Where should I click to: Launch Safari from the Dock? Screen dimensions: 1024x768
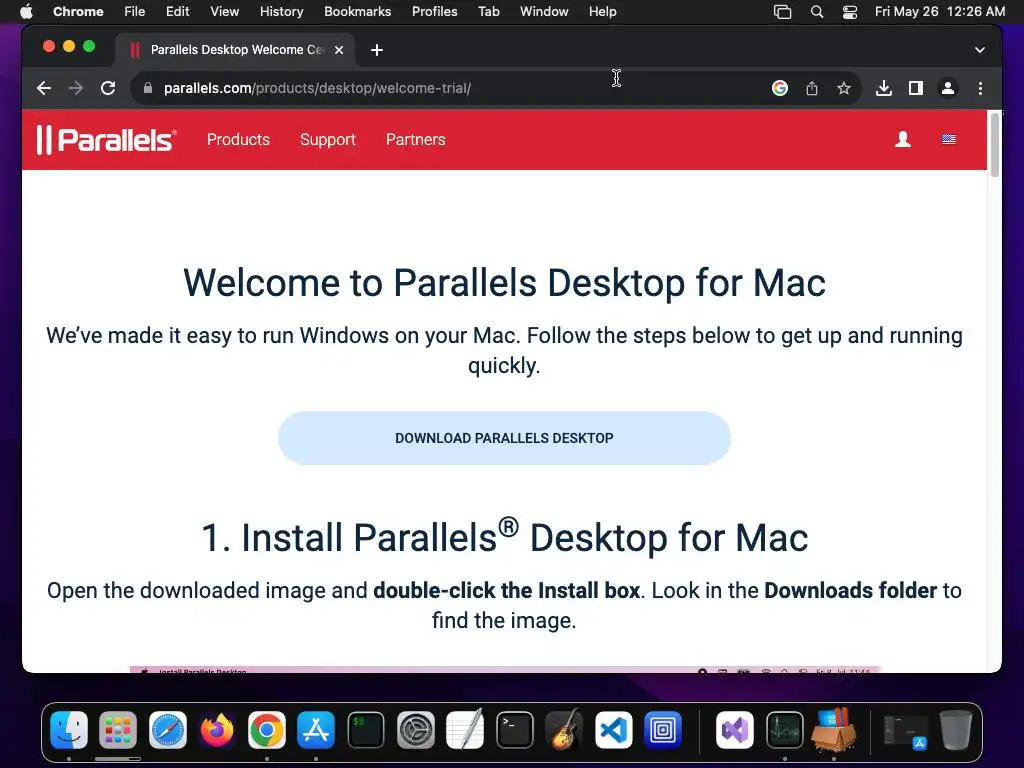coord(168,730)
